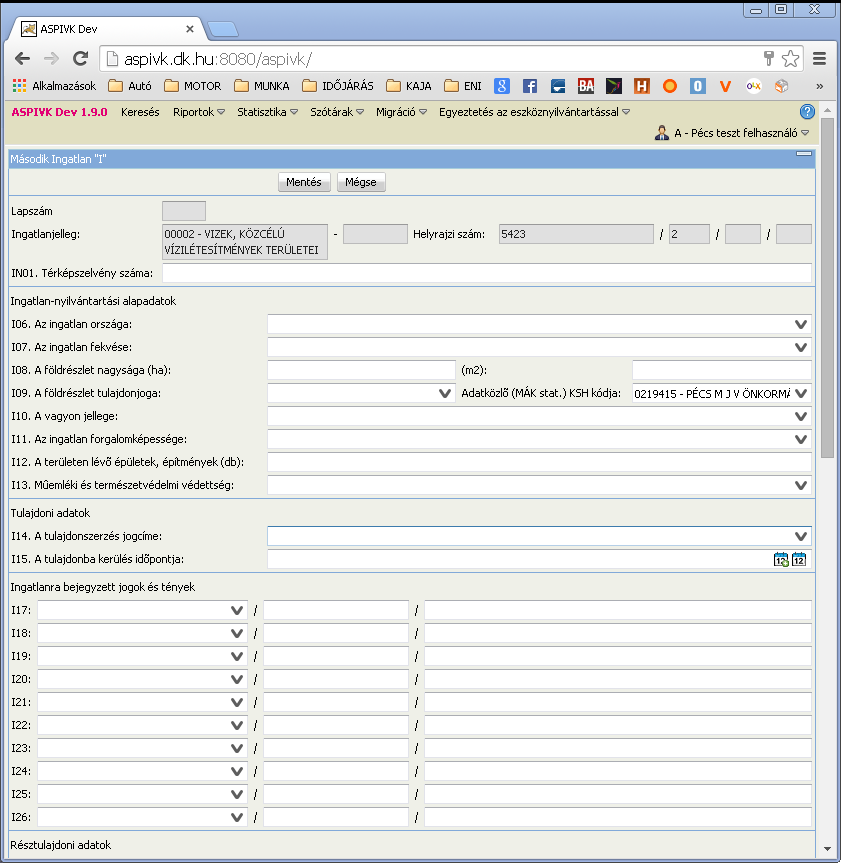This screenshot has width=841, height=863.
Task: Expand the I13 Műemléki védettség dropdown
Action: coord(801,485)
